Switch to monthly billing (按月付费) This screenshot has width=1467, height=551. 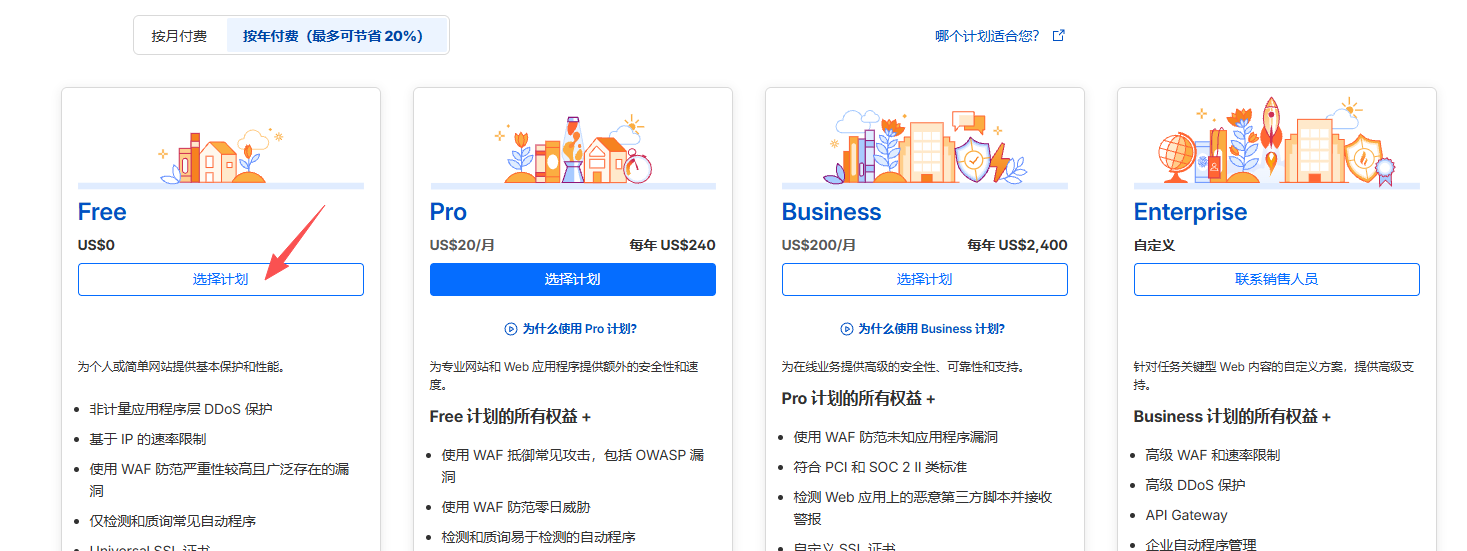click(x=180, y=36)
